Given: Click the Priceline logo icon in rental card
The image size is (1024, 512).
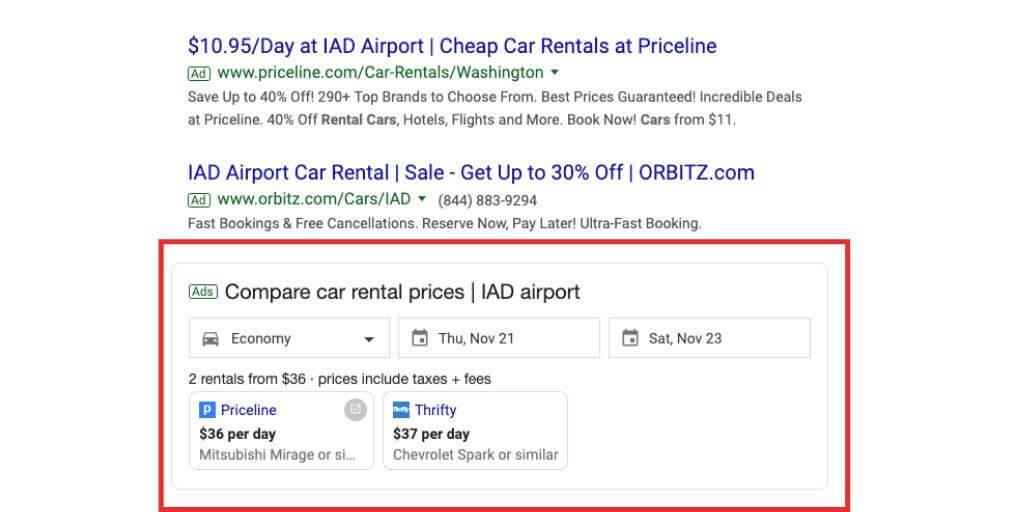Looking at the screenshot, I should tap(207, 410).
